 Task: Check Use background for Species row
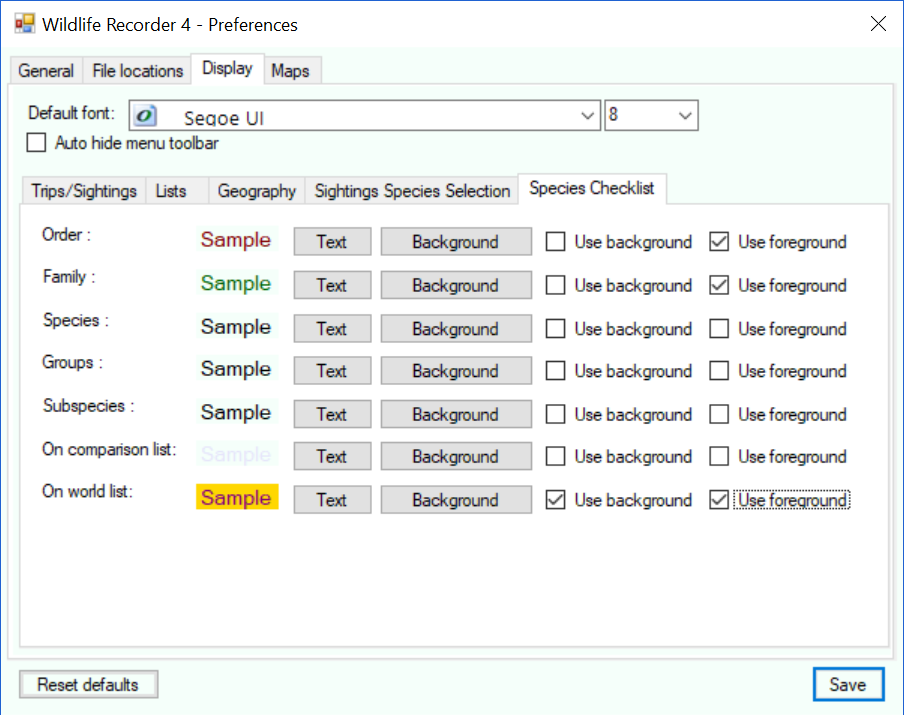point(555,329)
